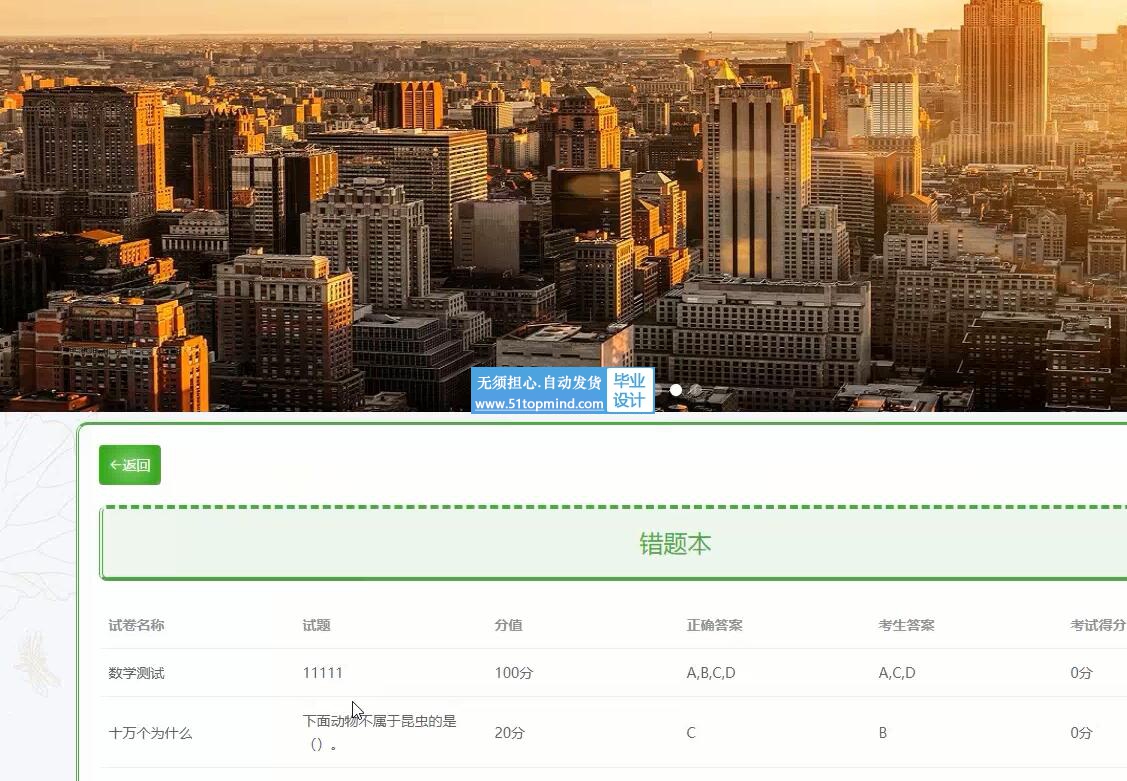Click the 分值 column header
Image resolution: width=1127 pixels, height=781 pixels.
(x=508, y=625)
